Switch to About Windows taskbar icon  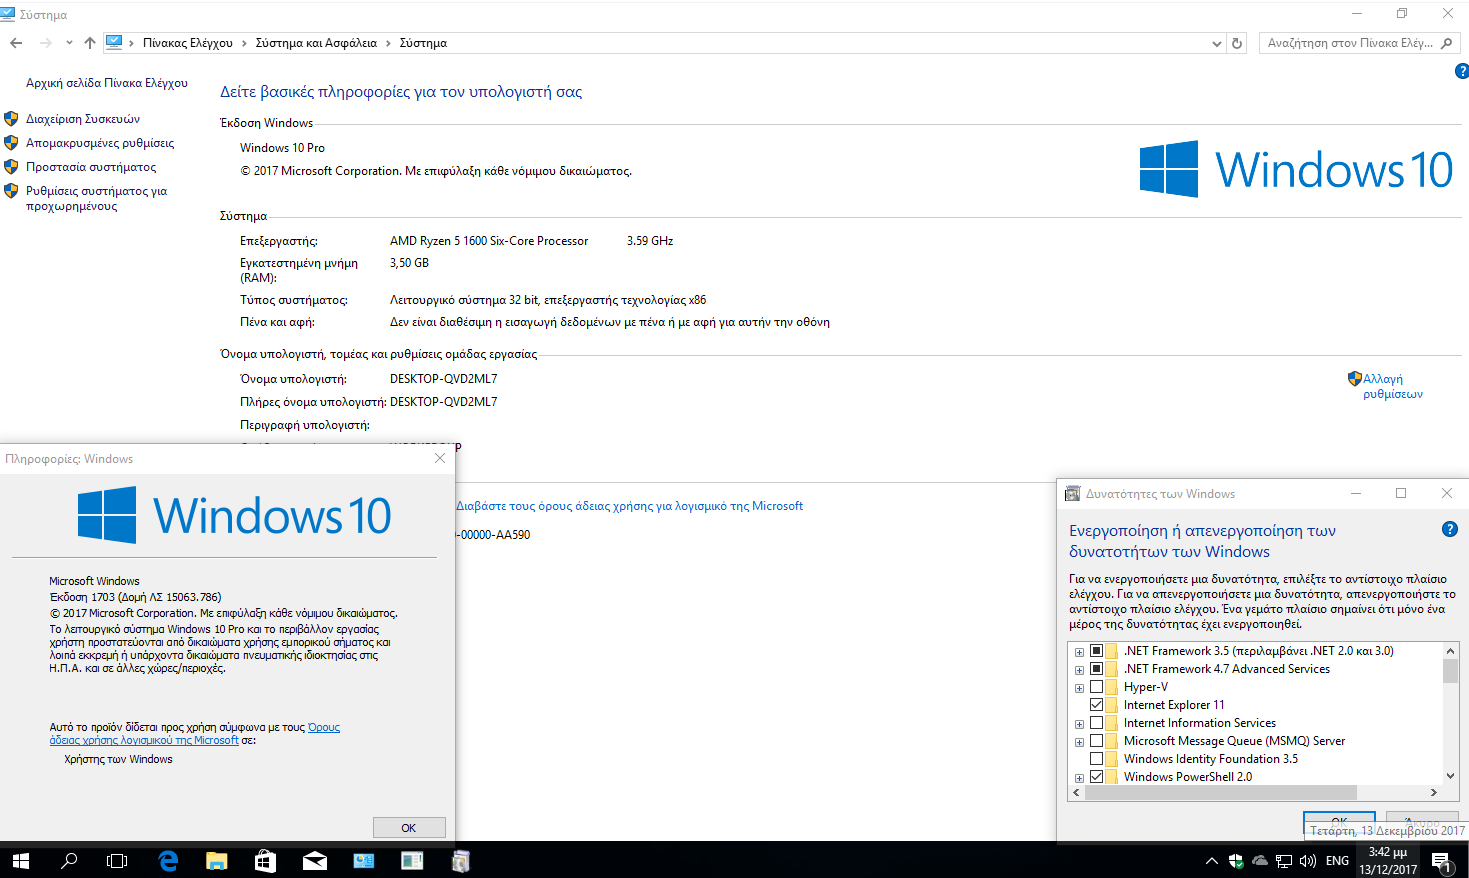tap(412, 860)
